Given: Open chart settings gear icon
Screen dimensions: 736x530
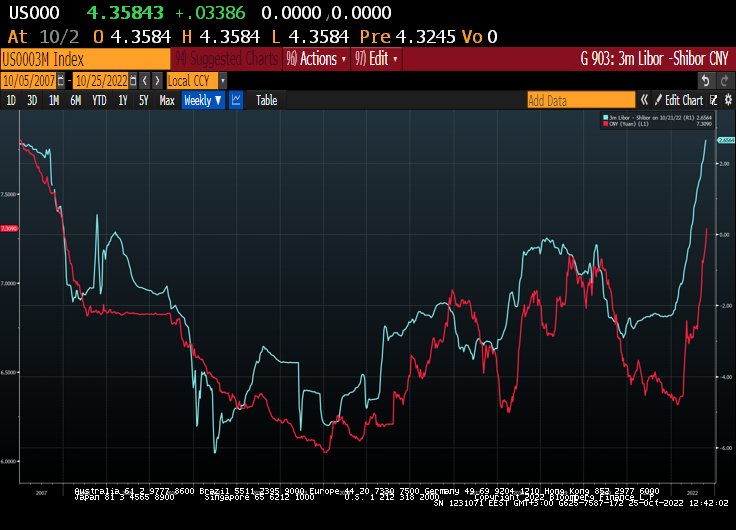Looking at the screenshot, I should point(728,100).
